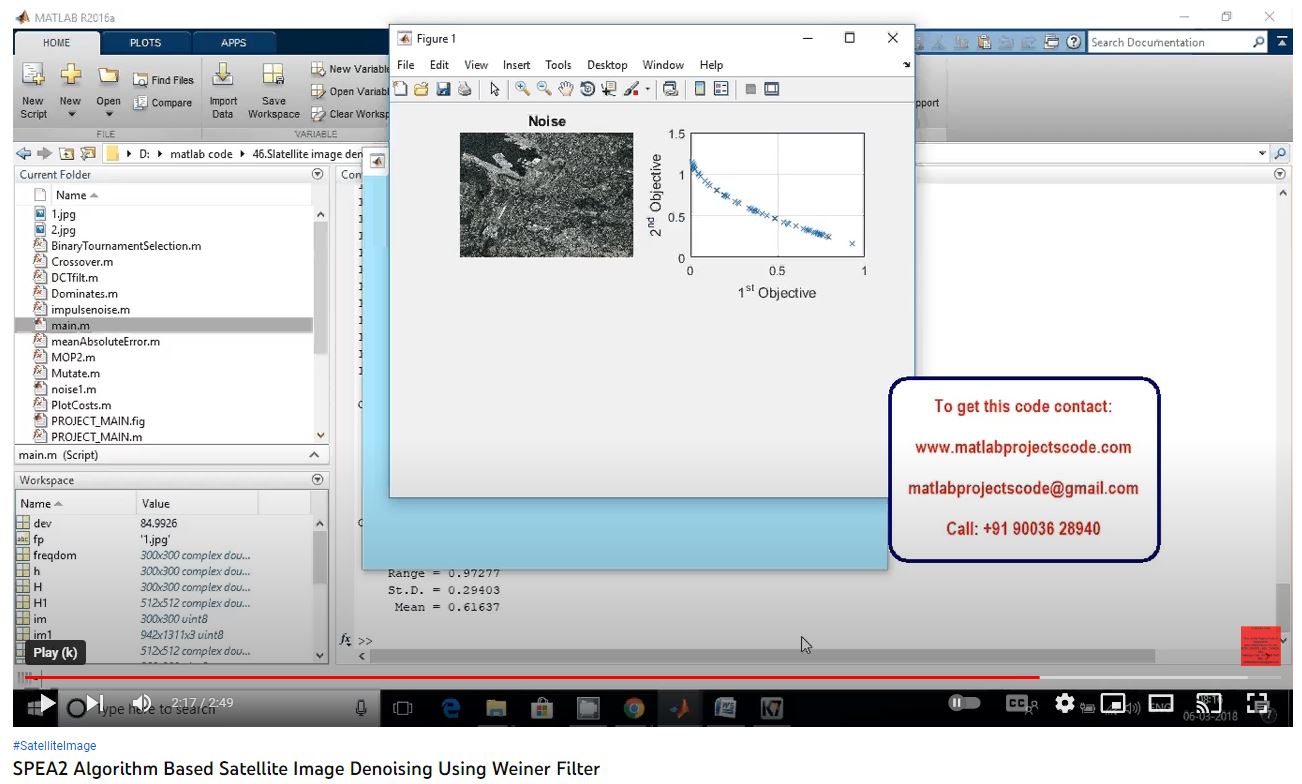Click the Data Cursor tool icon
The image size is (1302, 784).
[609, 89]
